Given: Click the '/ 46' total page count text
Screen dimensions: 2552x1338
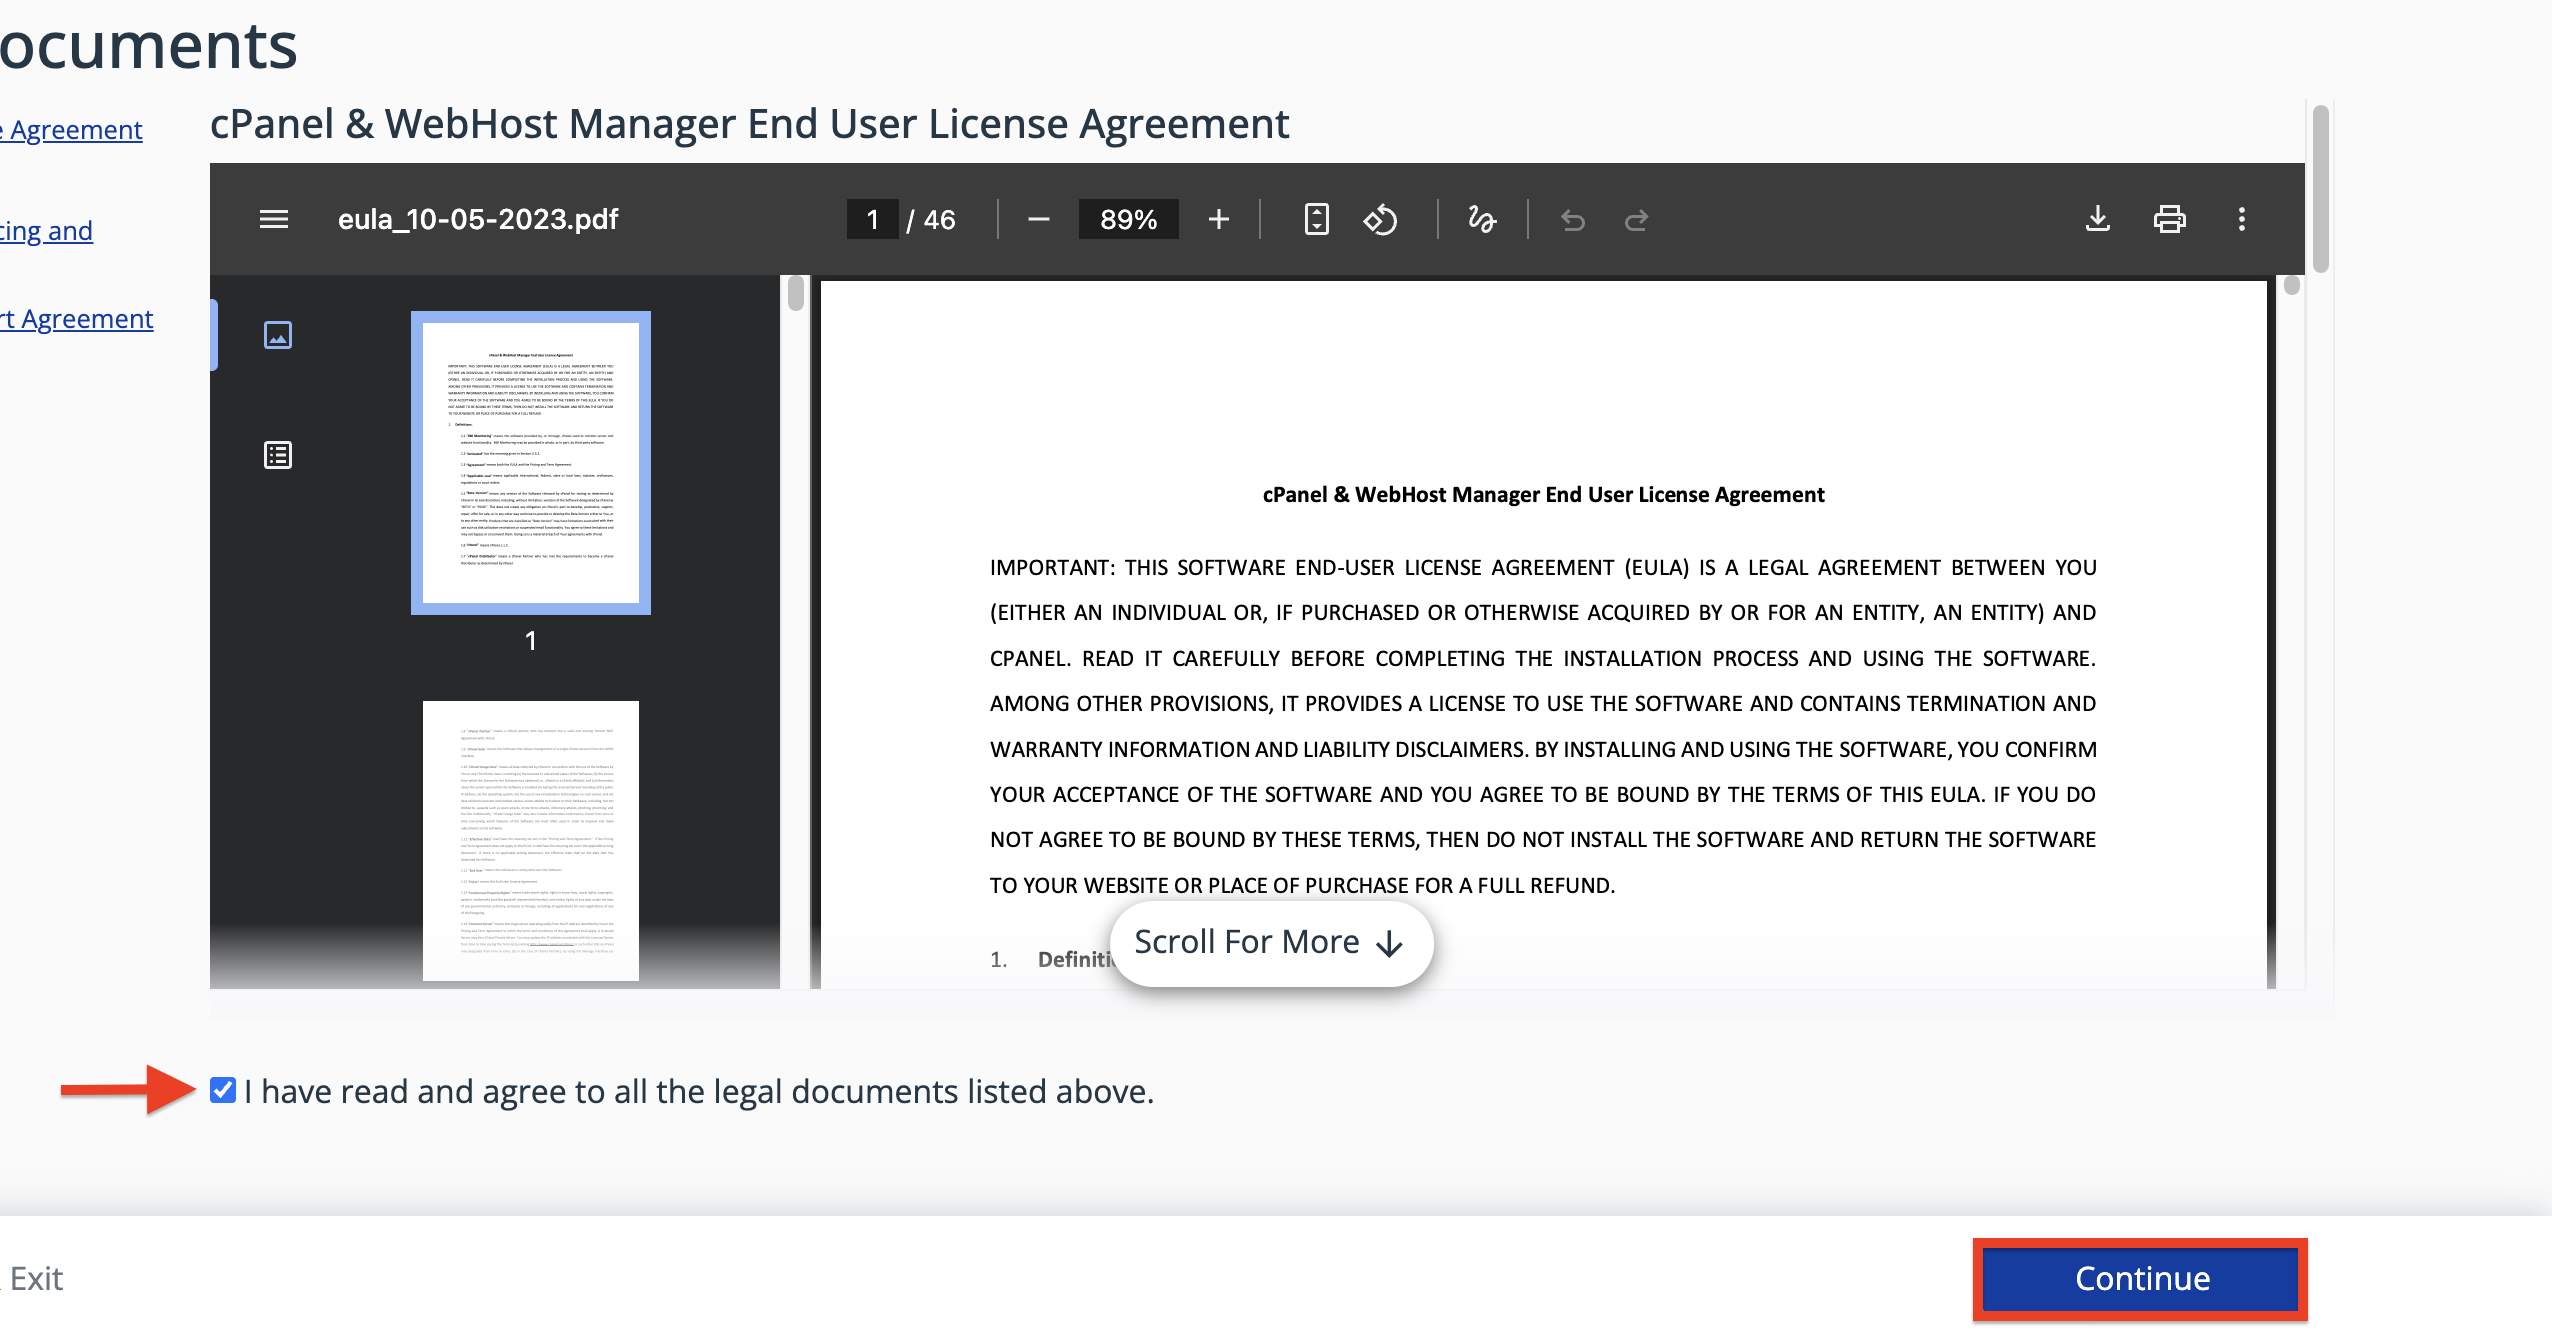Looking at the screenshot, I should pyautogui.click(x=931, y=220).
